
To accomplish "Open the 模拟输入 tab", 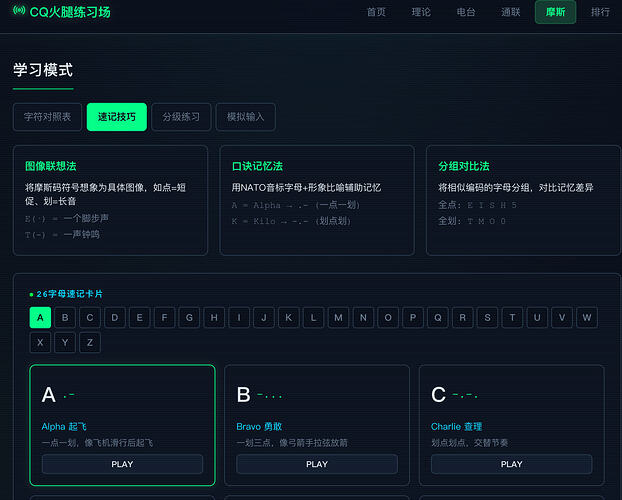I will 245,117.
